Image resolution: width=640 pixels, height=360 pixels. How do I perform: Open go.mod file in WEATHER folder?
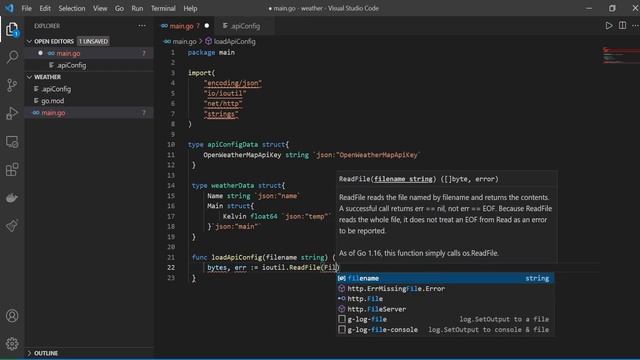[x=89, y=100]
